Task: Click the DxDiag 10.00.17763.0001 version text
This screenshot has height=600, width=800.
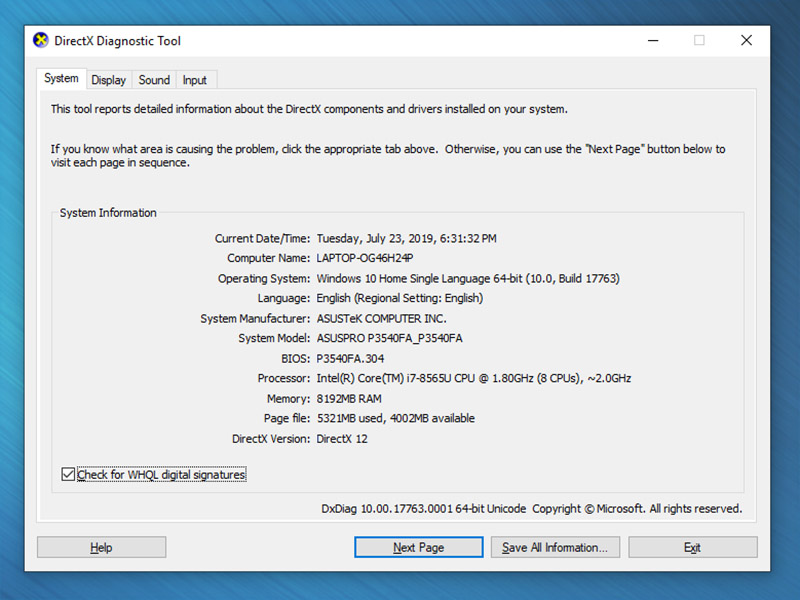Action: point(423,509)
